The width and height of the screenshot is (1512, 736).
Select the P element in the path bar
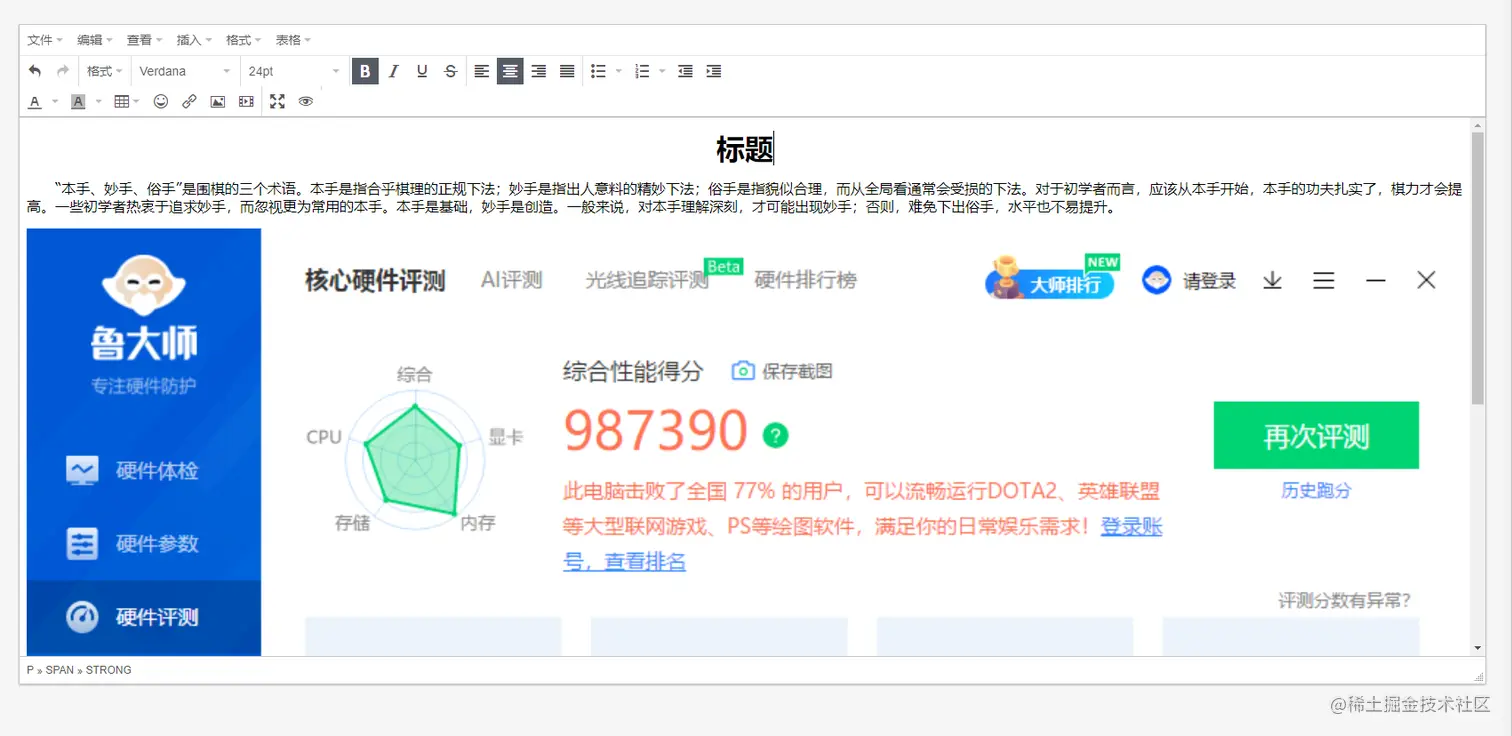click(x=30, y=670)
